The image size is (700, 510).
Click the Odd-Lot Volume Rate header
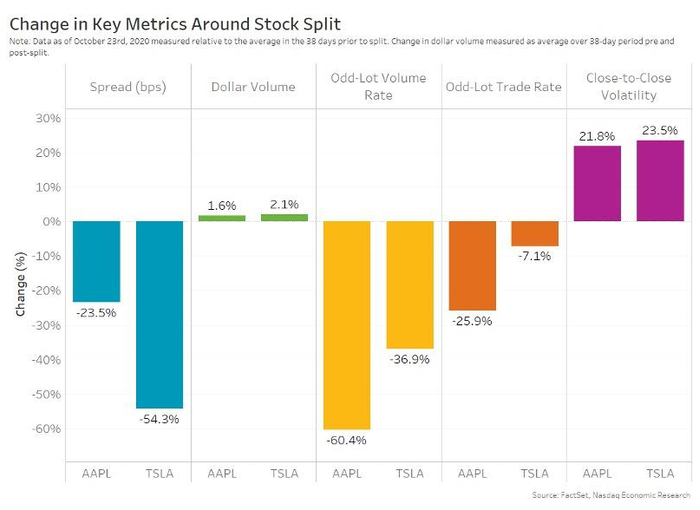coord(378,87)
